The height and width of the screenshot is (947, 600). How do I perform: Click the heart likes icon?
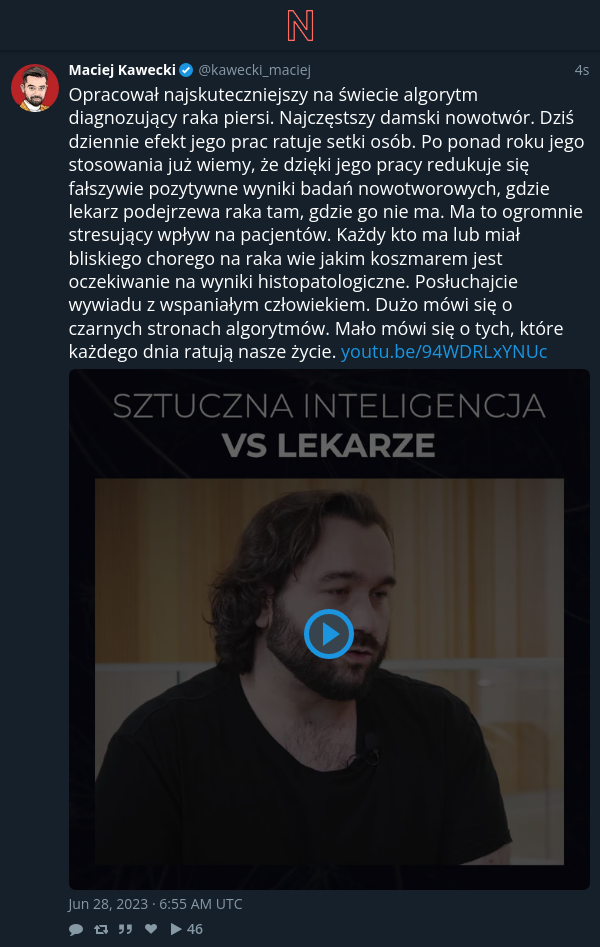point(151,929)
